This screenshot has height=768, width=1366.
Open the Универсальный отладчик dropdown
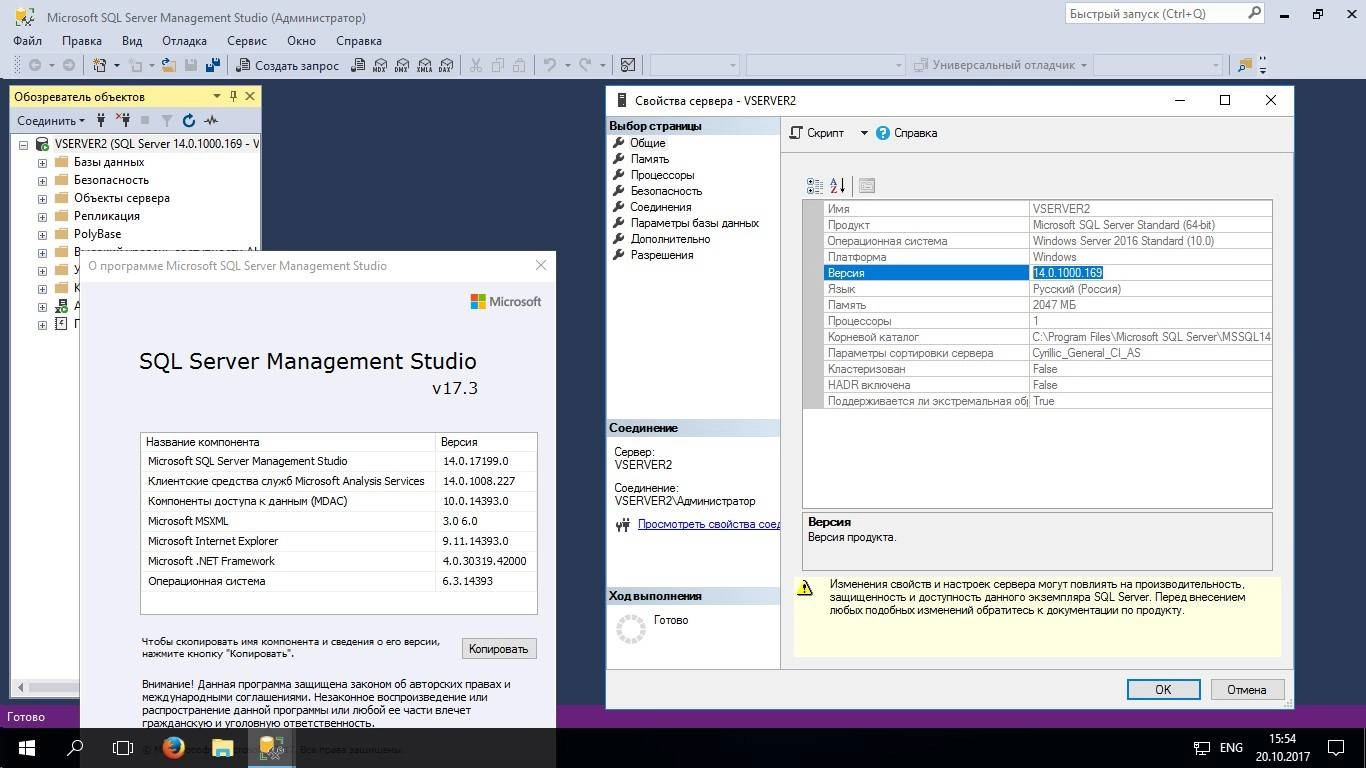pos(1083,65)
